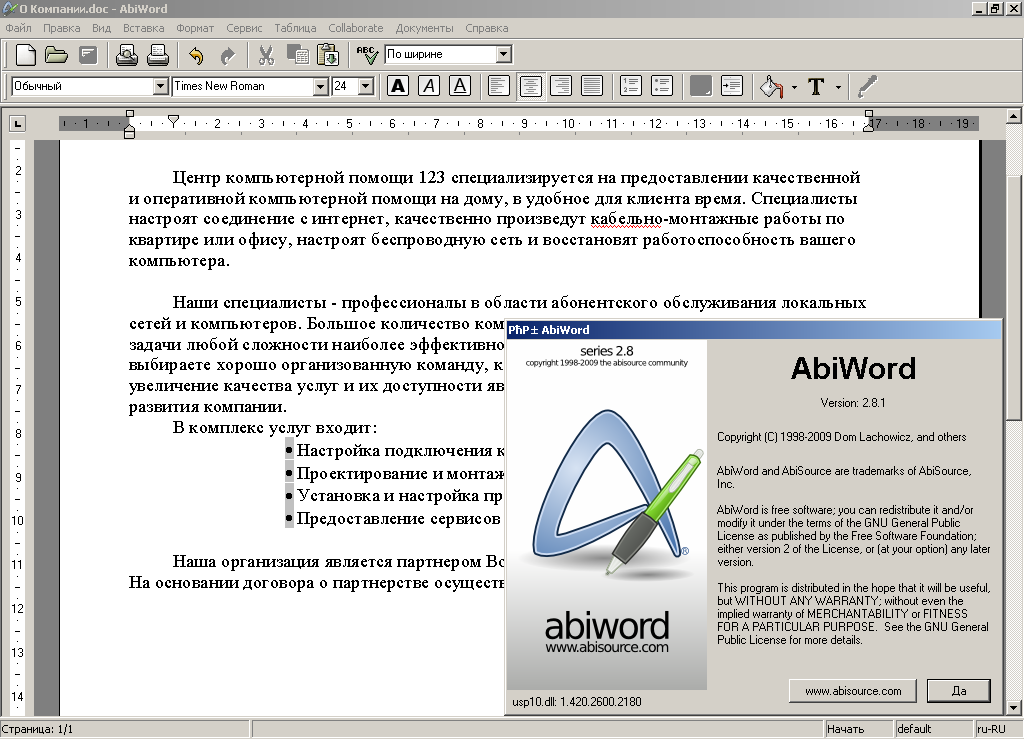1024x739 pixels.
Task: Open the Collaborate menu
Action: [356, 28]
